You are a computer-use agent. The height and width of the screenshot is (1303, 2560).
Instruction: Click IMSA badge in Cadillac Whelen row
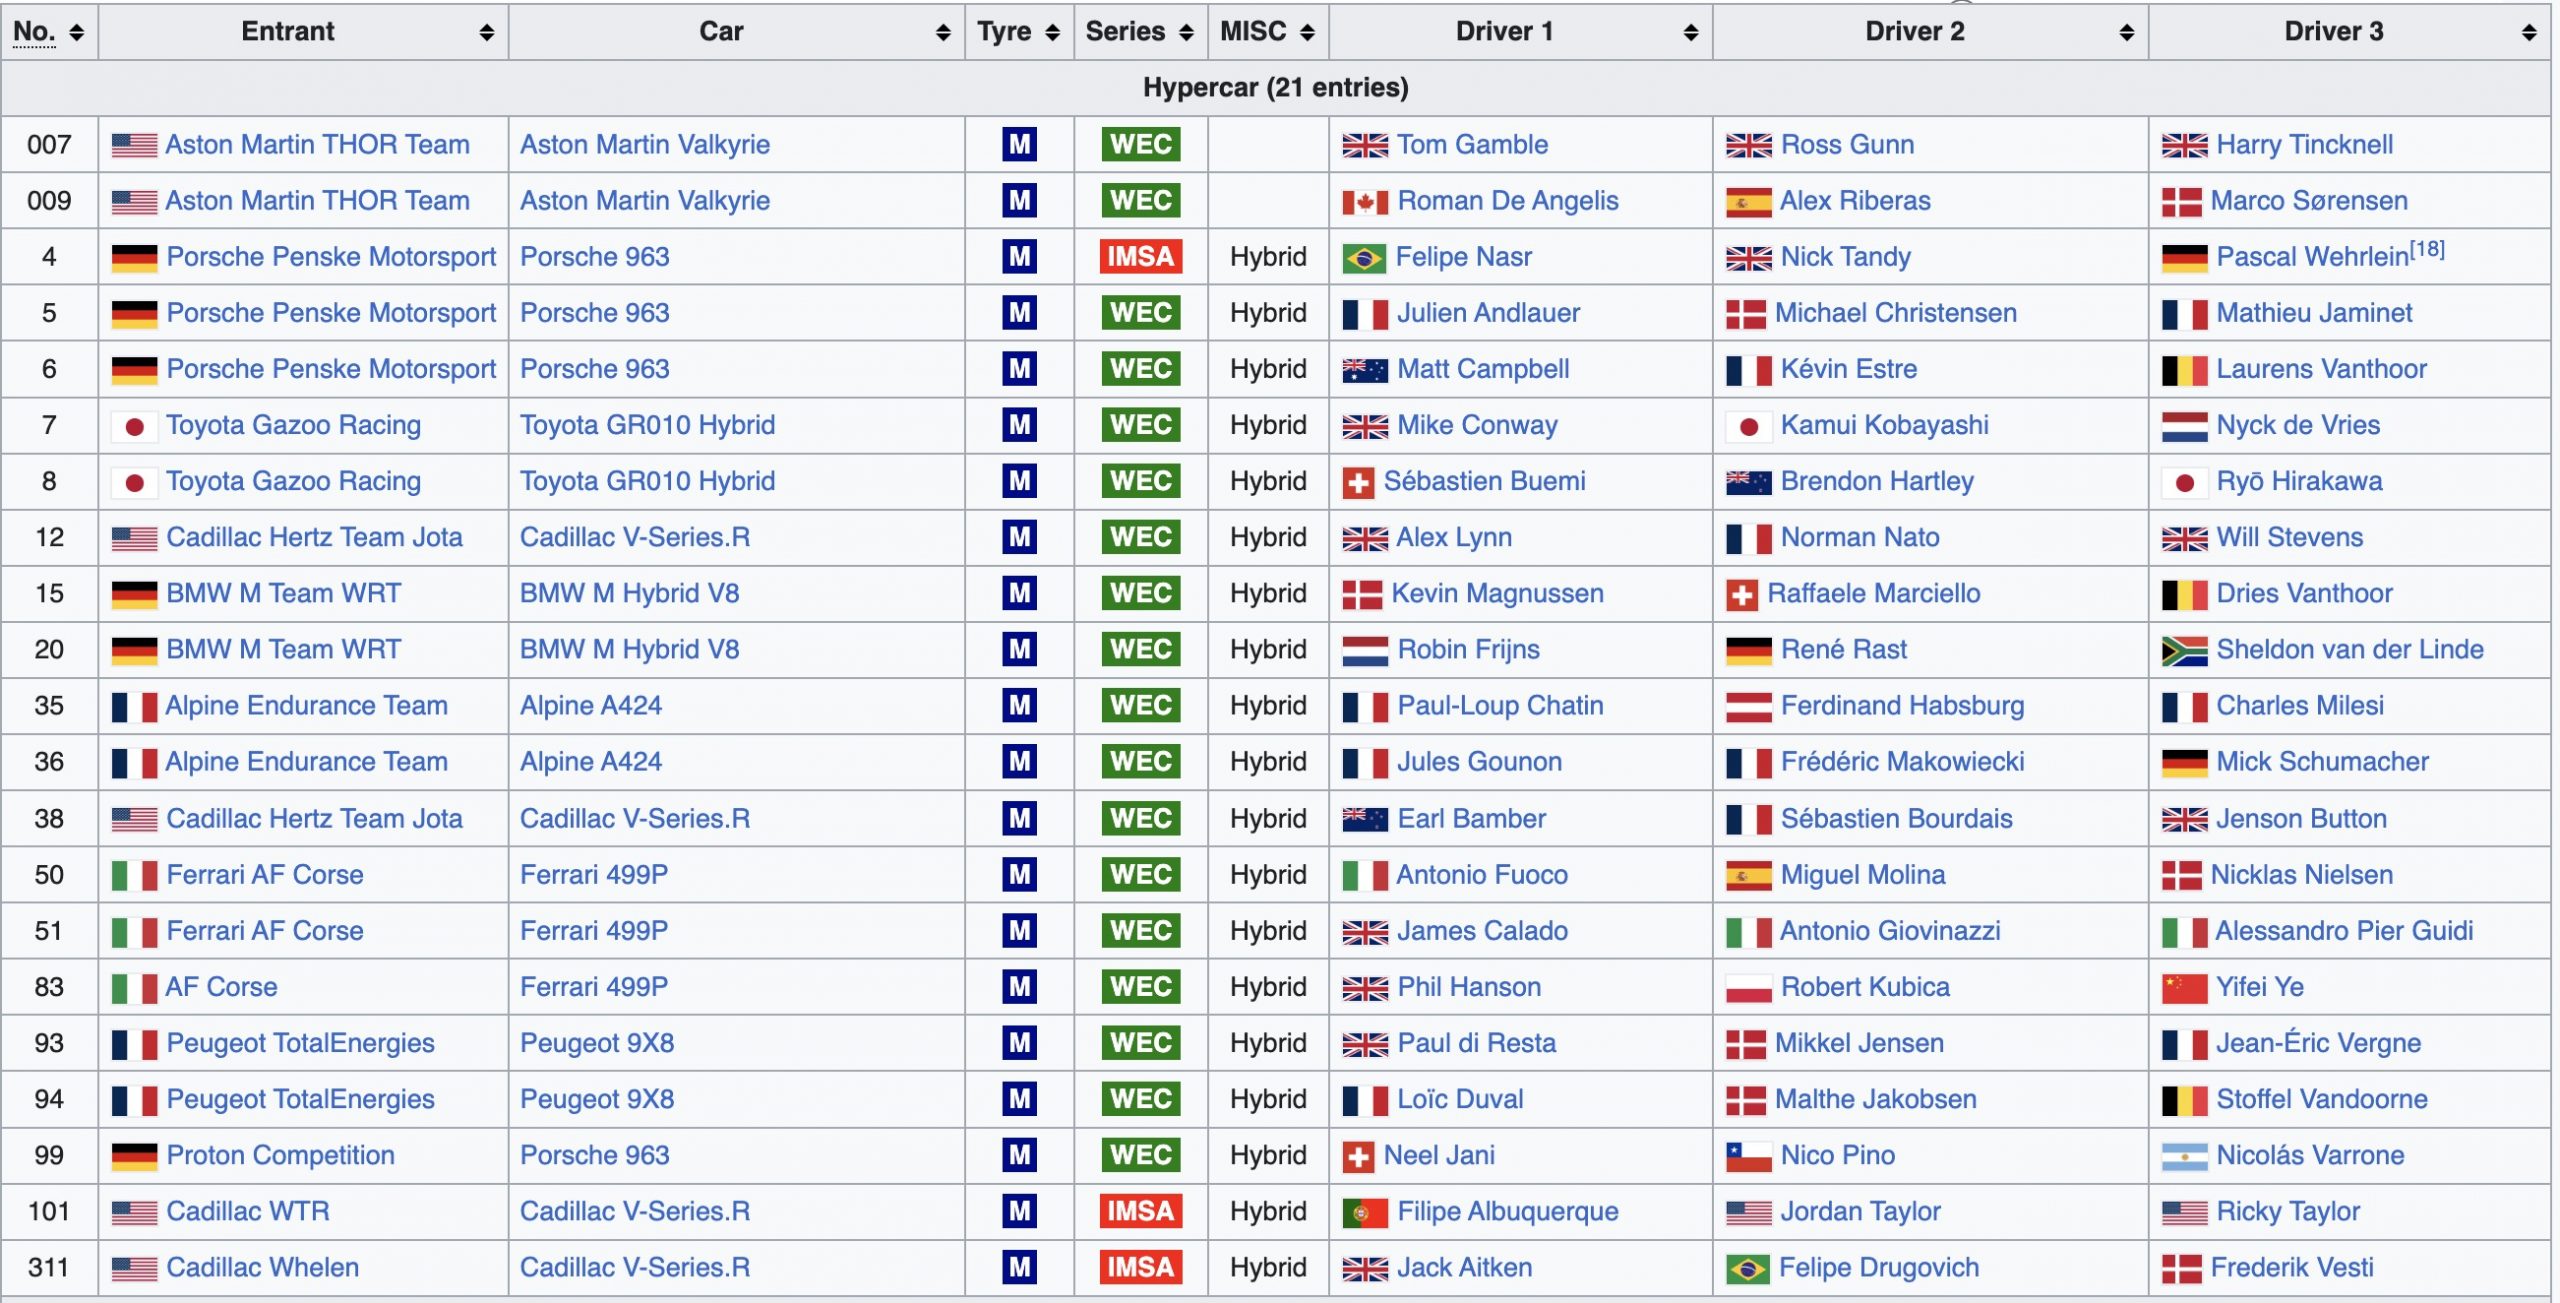pos(1141,1267)
